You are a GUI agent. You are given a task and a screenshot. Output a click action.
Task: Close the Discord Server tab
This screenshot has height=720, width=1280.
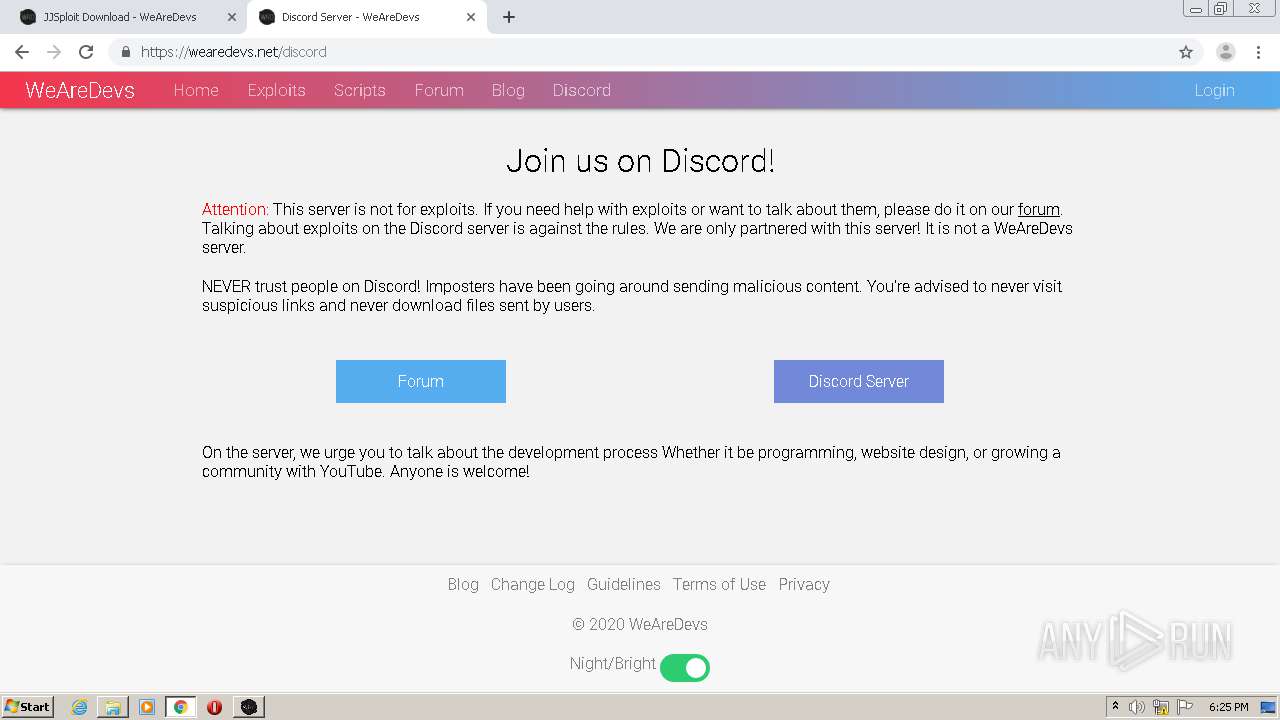471,17
